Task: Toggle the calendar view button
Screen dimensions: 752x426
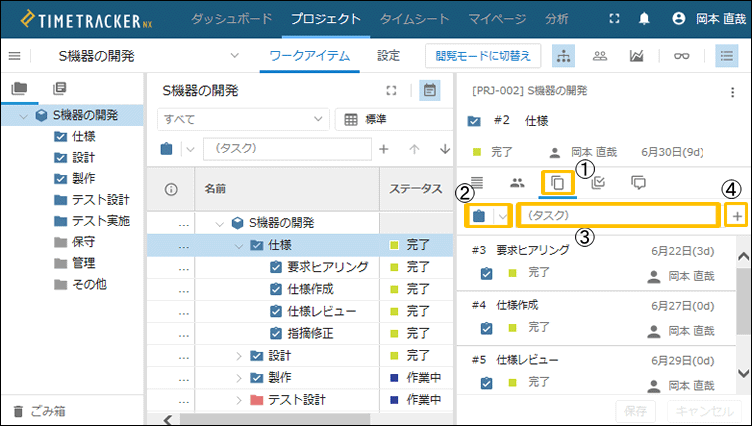Action: pyautogui.click(x=430, y=90)
